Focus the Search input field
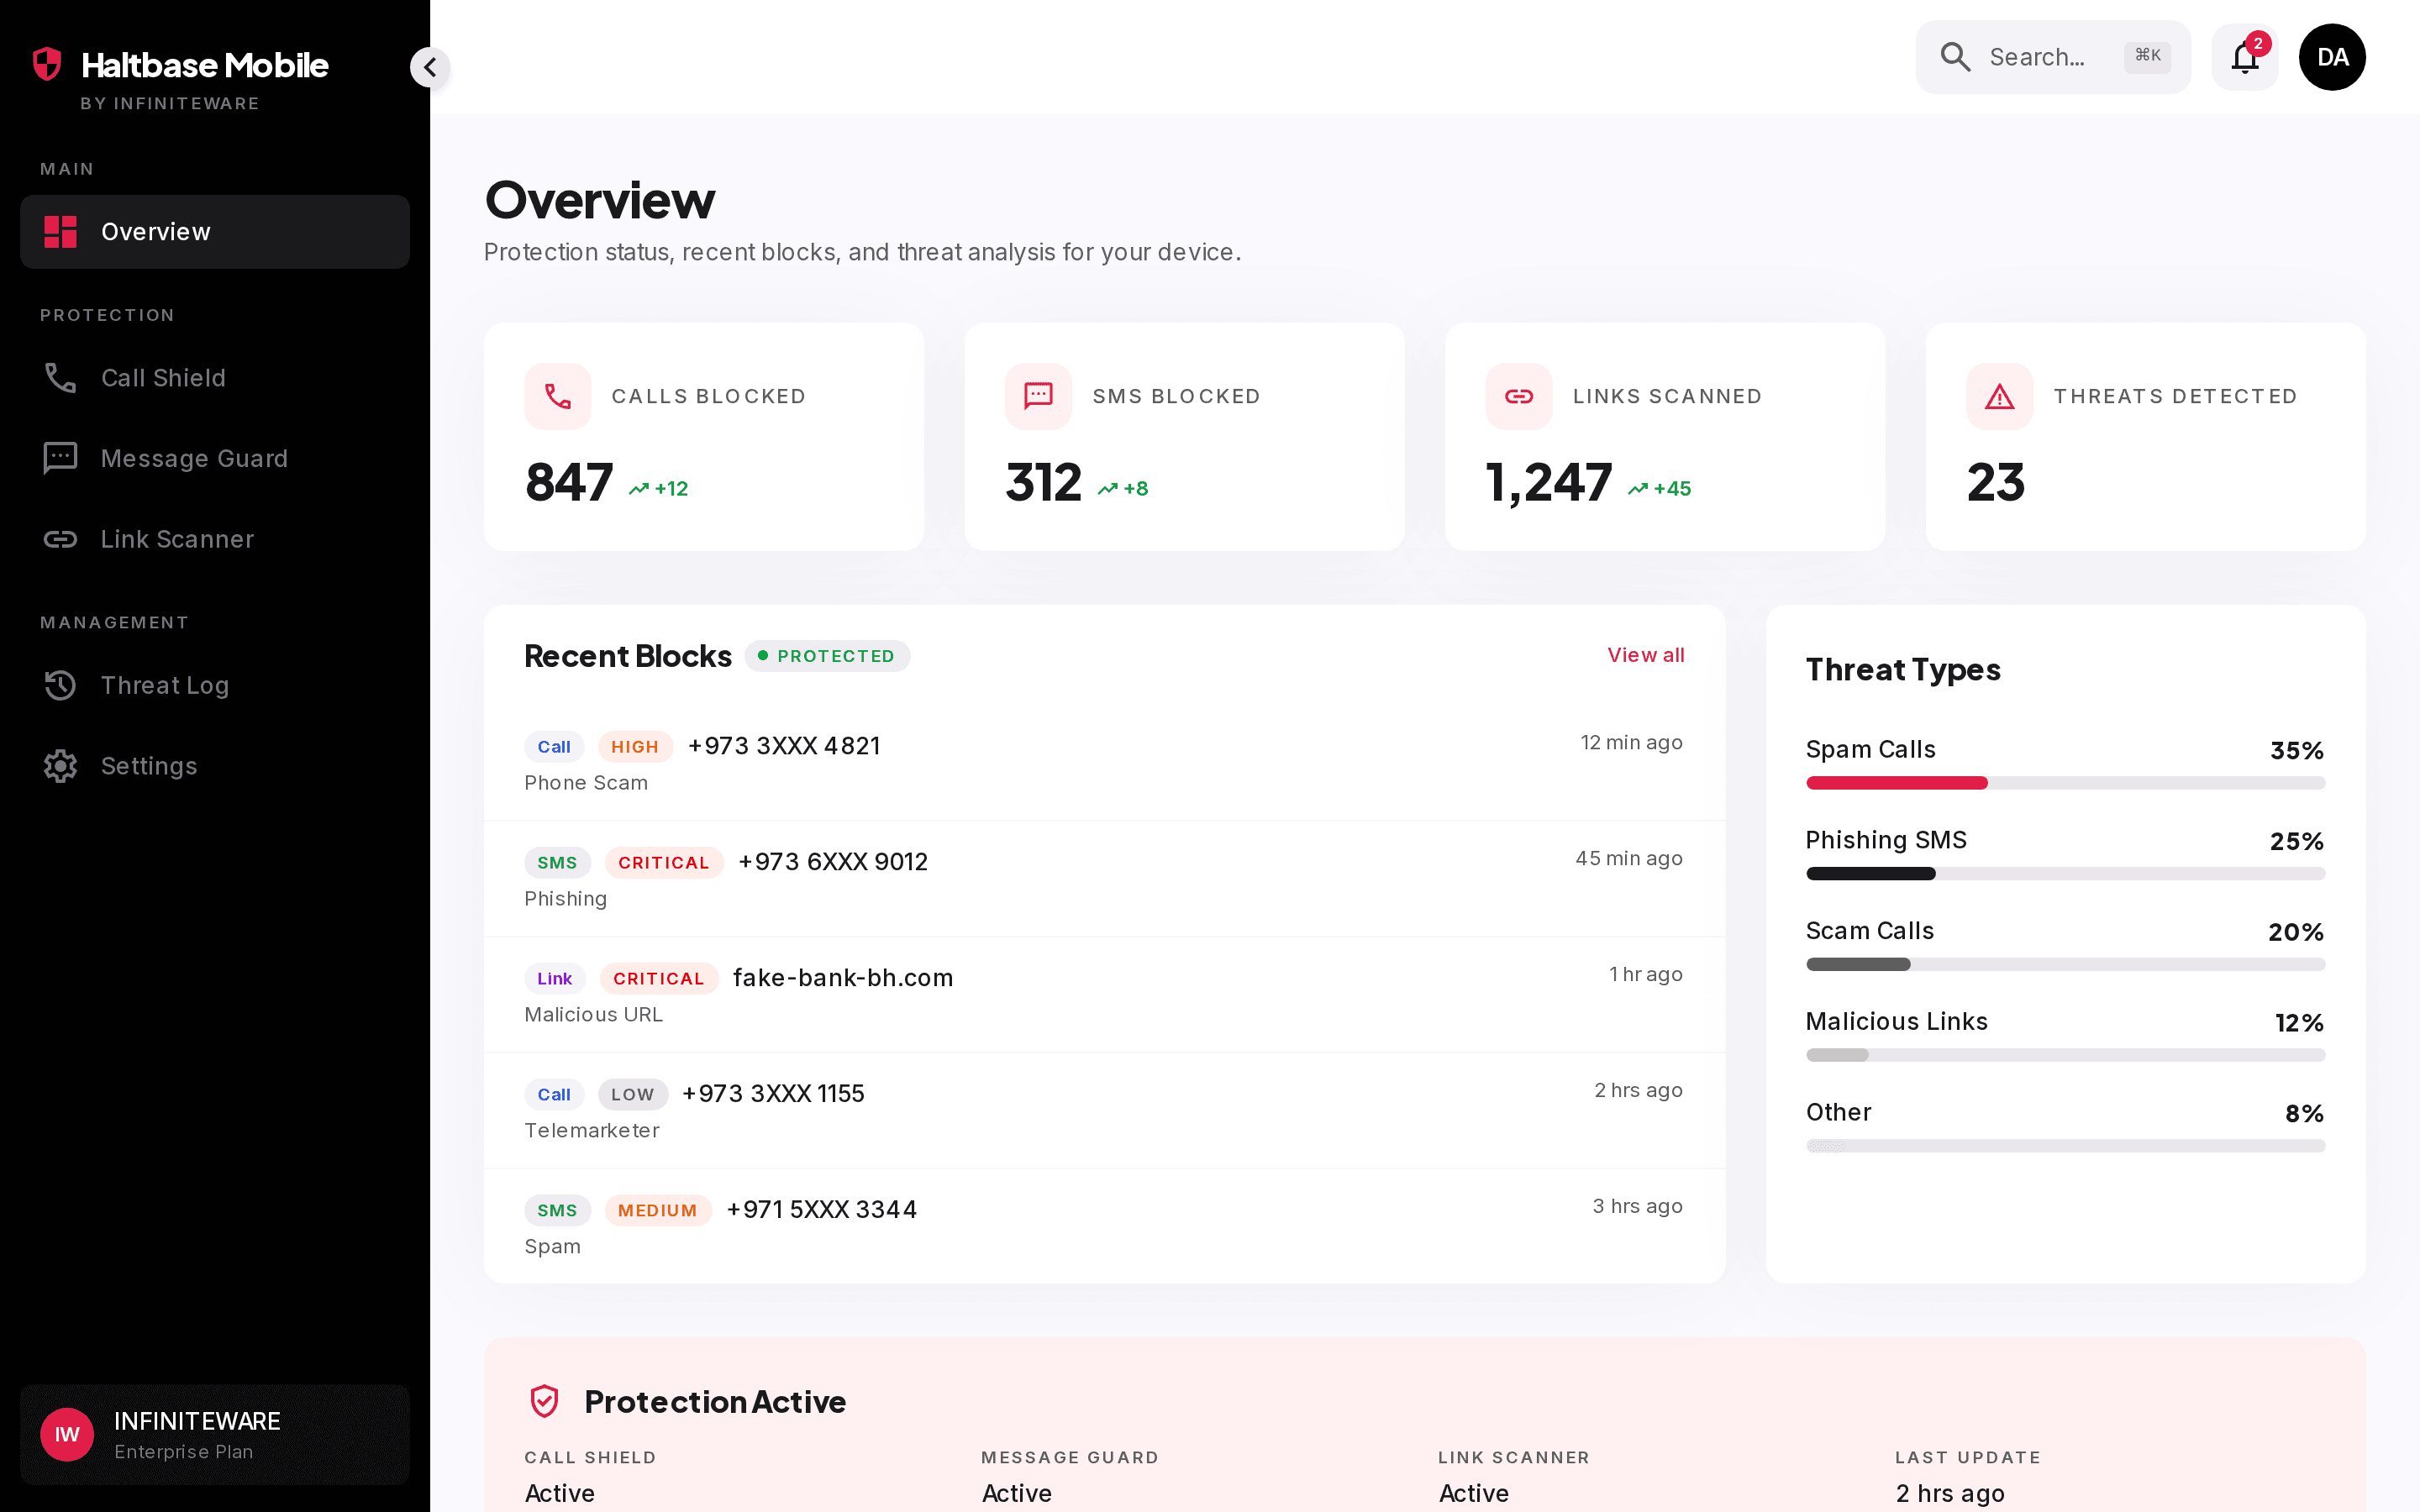Image resolution: width=2420 pixels, height=1512 pixels. pos(2052,57)
